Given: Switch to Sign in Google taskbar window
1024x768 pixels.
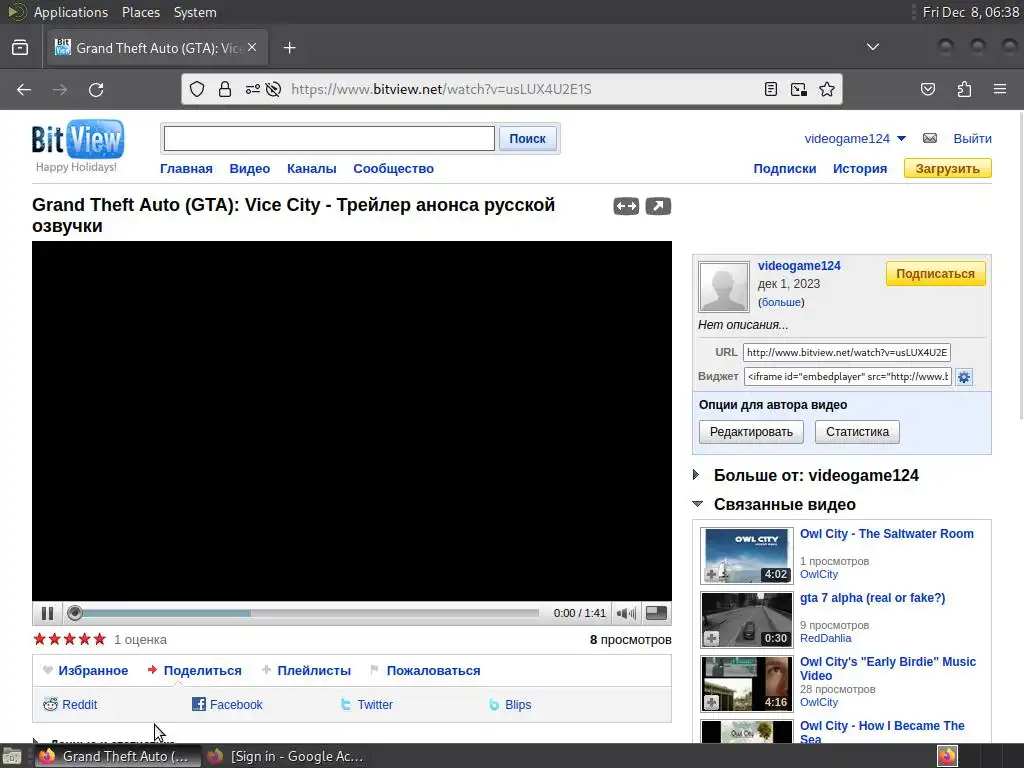Looking at the screenshot, I should click(285, 756).
